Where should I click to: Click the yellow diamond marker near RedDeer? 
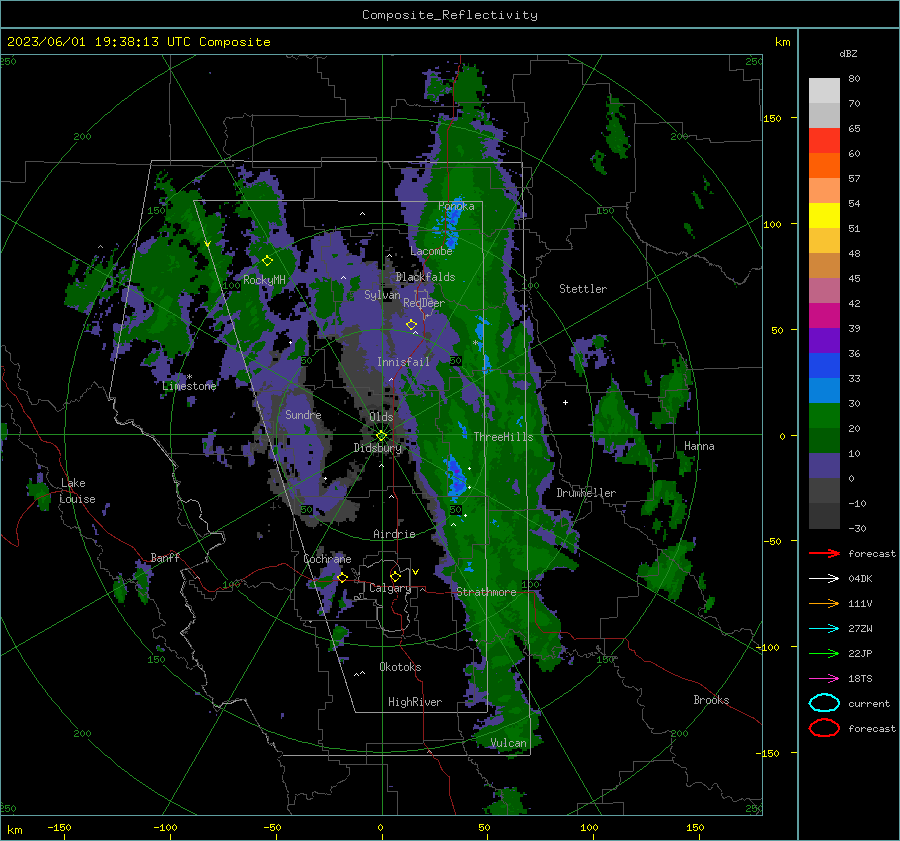pyautogui.click(x=411, y=324)
